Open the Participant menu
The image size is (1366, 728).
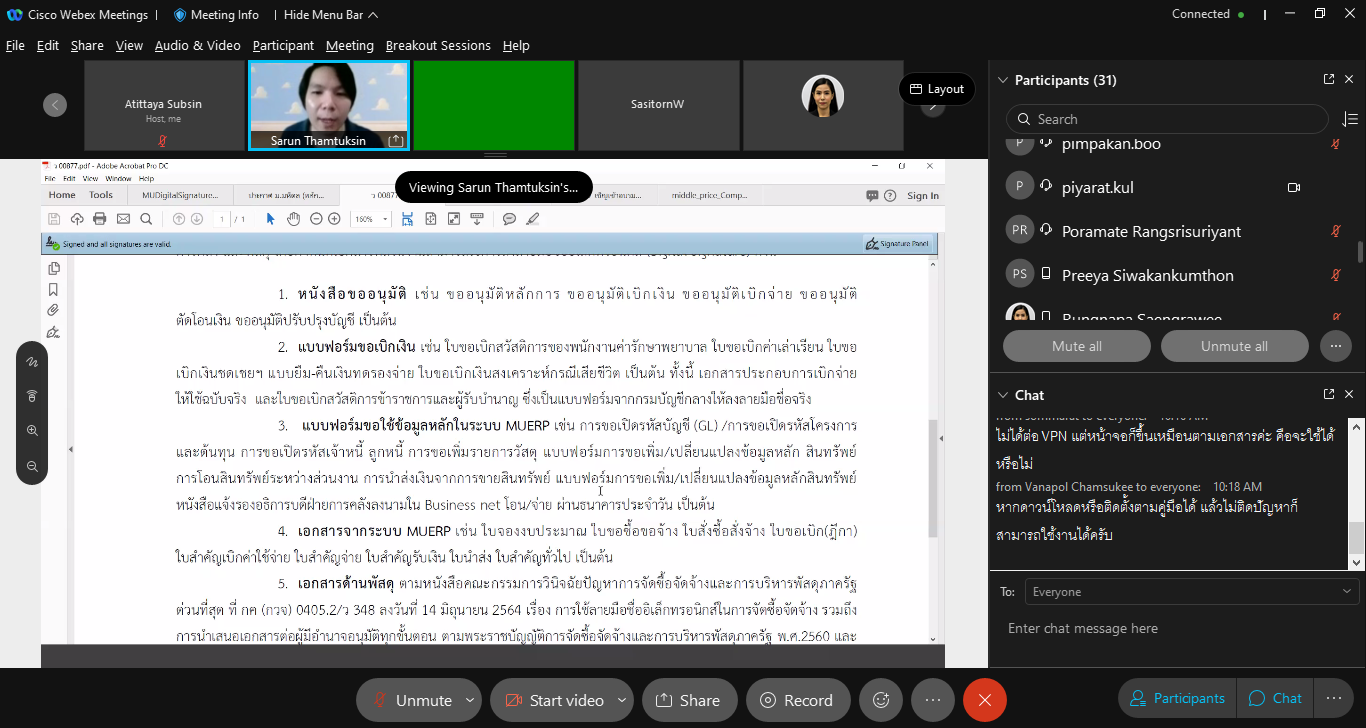coord(283,45)
